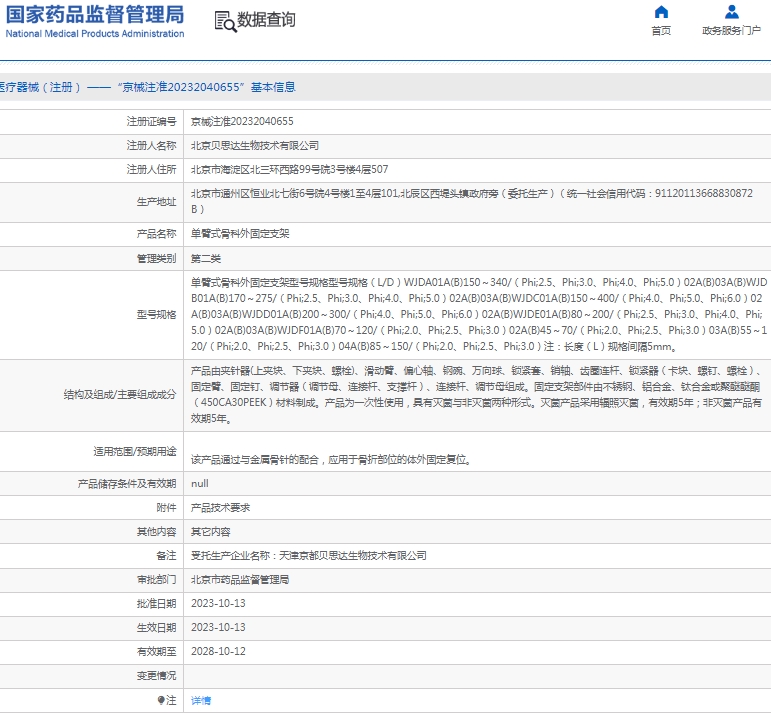Click the 生产地址 value text

[x=472, y=201]
